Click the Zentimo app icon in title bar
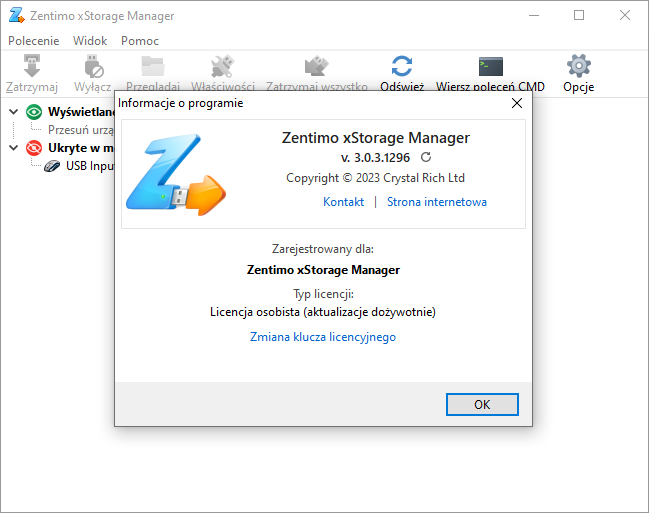 point(17,16)
